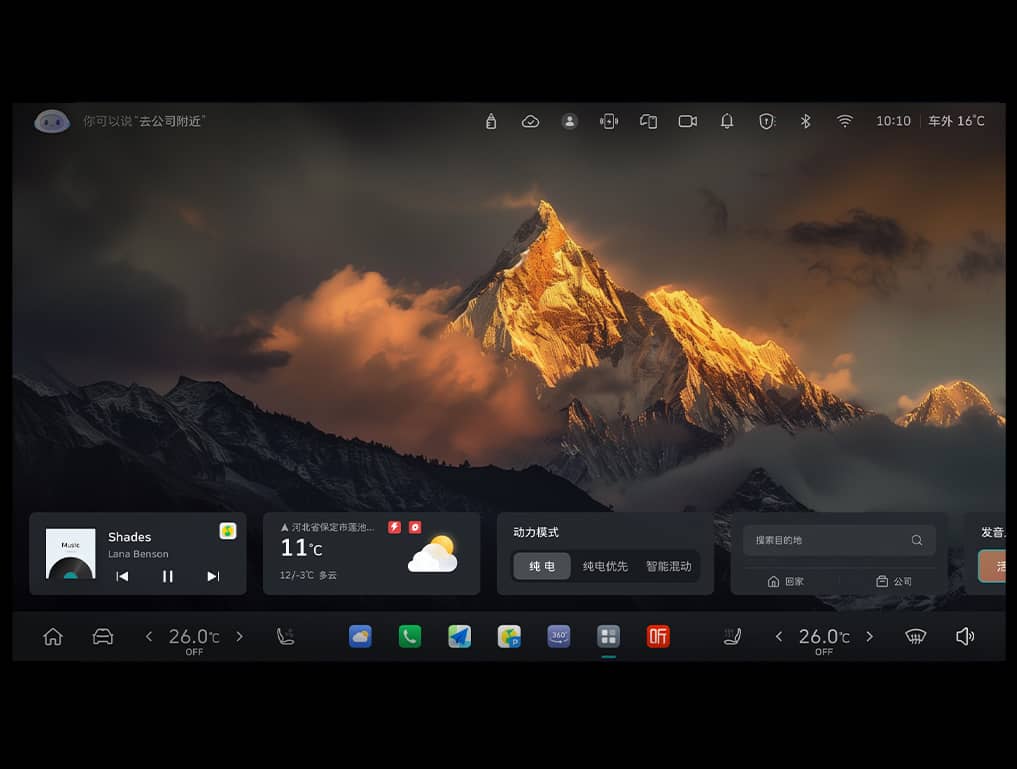This screenshot has height=769, width=1017.
Task: Open the notifications bell icon
Action: click(x=727, y=121)
